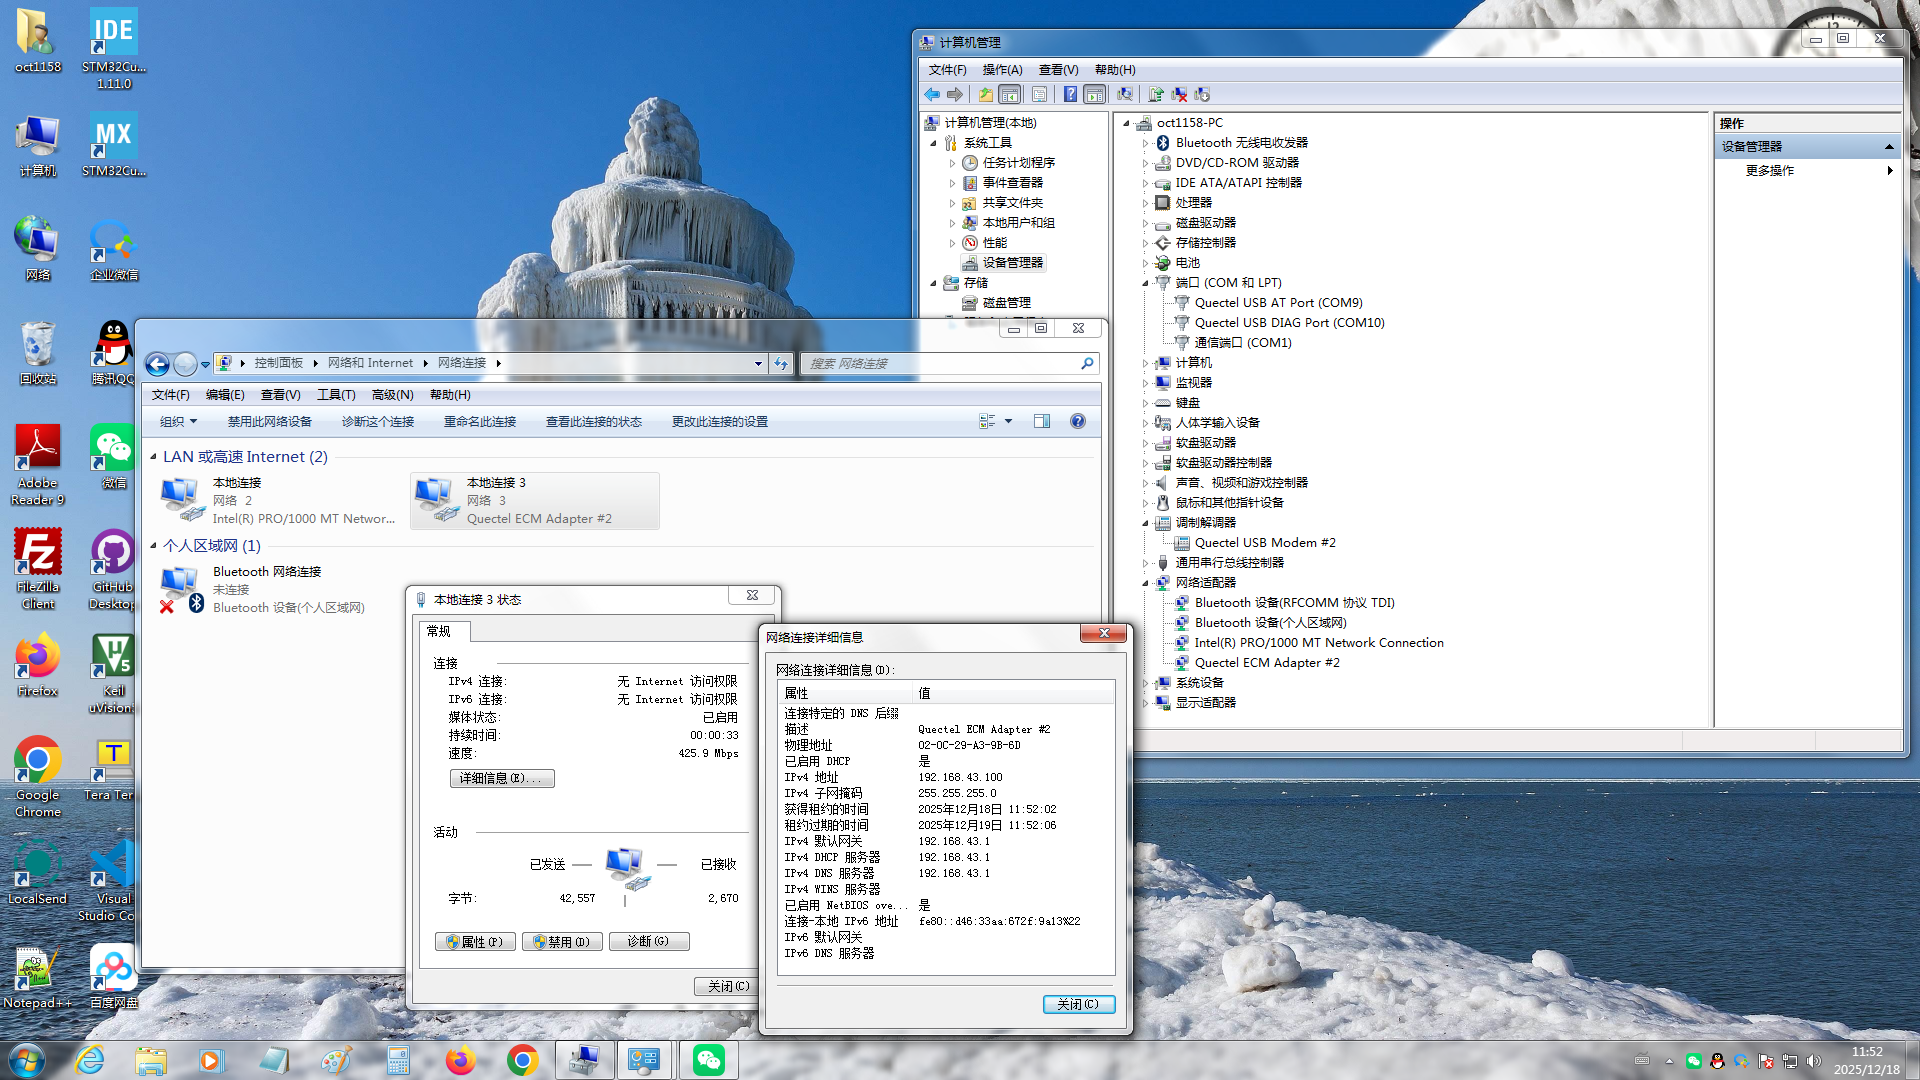Click 关闭(C) in network details dialog
Image resolution: width=1920 pixels, height=1080 pixels.
point(1078,1004)
